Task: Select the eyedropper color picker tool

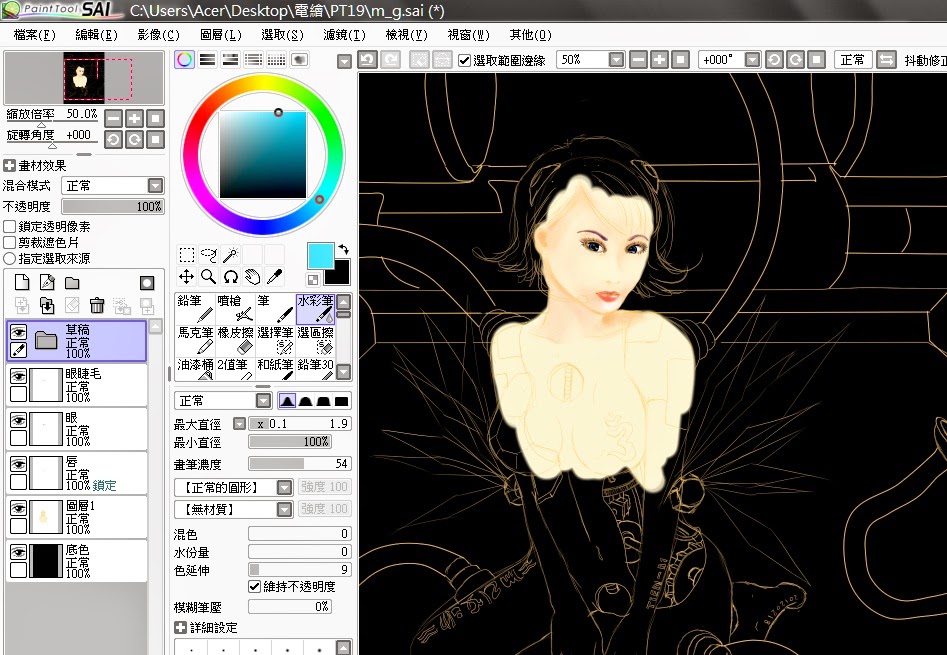Action: click(274, 276)
